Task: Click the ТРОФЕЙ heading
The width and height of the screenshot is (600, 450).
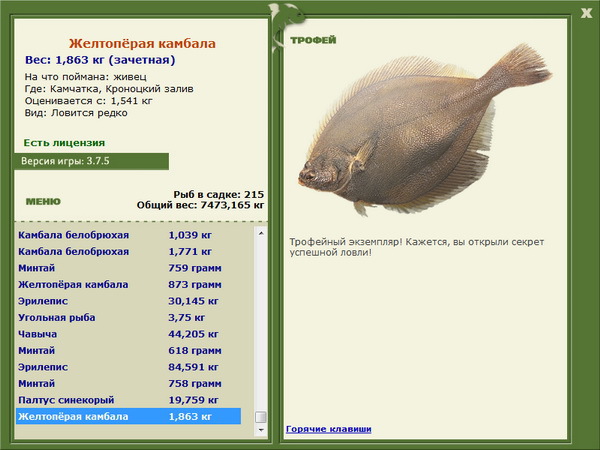Action: (x=313, y=40)
